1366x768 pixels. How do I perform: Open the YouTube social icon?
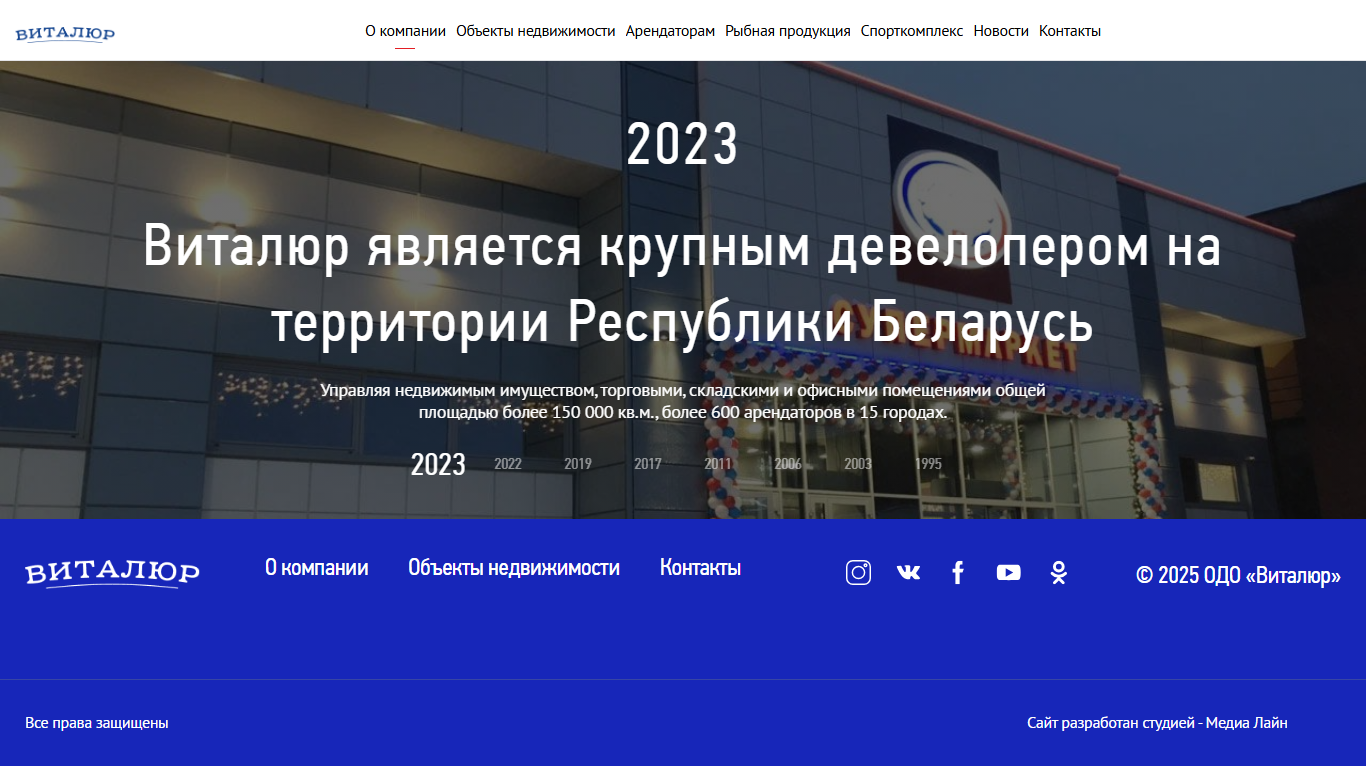pyautogui.click(x=1008, y=572)
